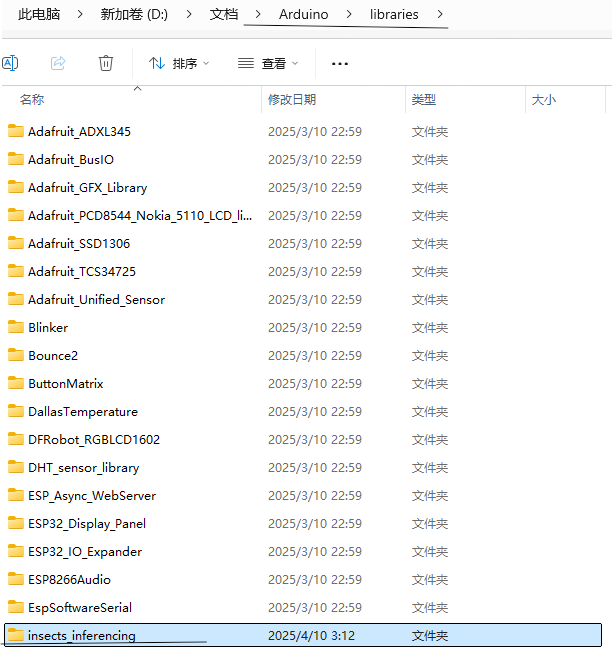This screenshot has height=653, width=612.
Task: Click the Adafruit_PCD8544_Nokia_5110_LCD folder icon
Action: (x=16, y=215)
